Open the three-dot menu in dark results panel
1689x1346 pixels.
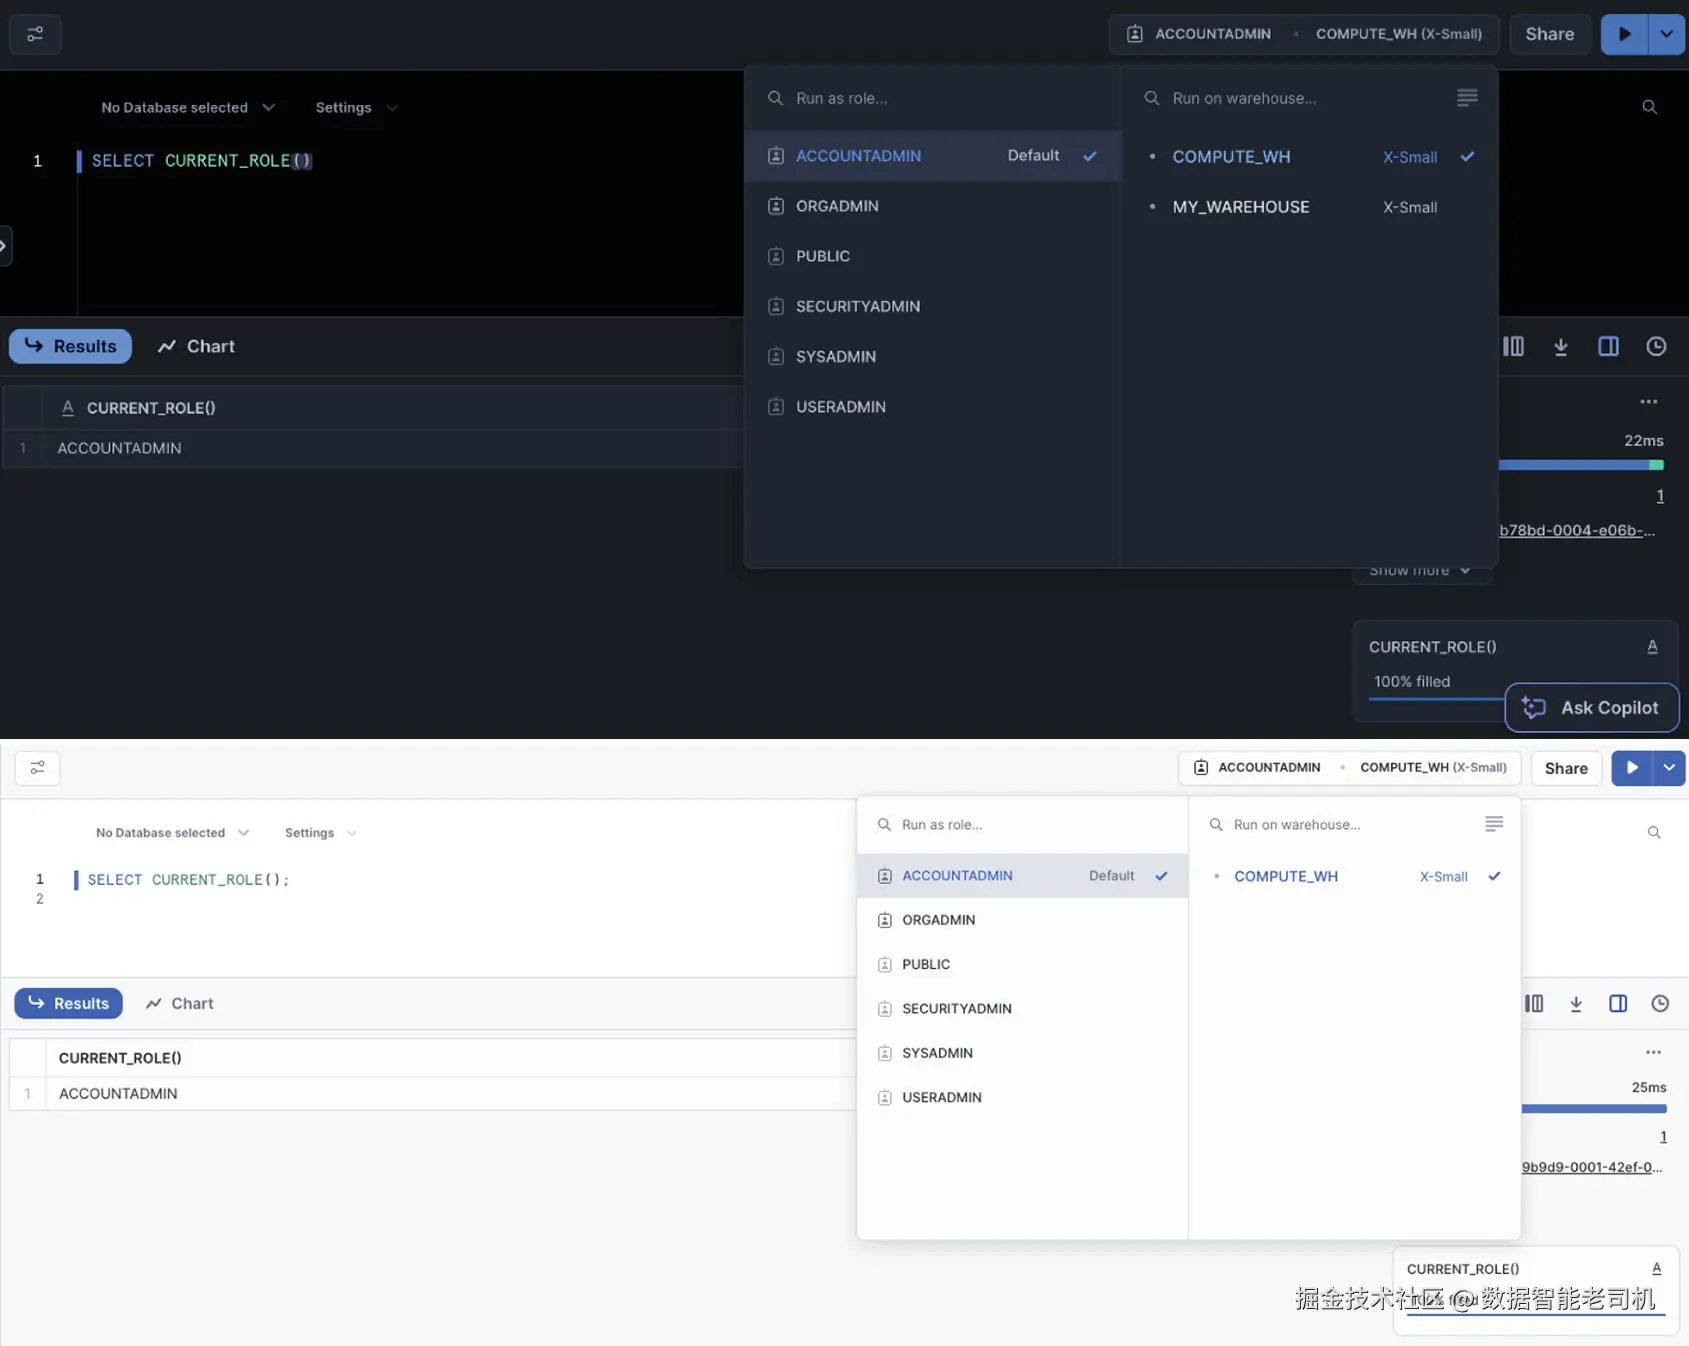[x=1649, y=401]
